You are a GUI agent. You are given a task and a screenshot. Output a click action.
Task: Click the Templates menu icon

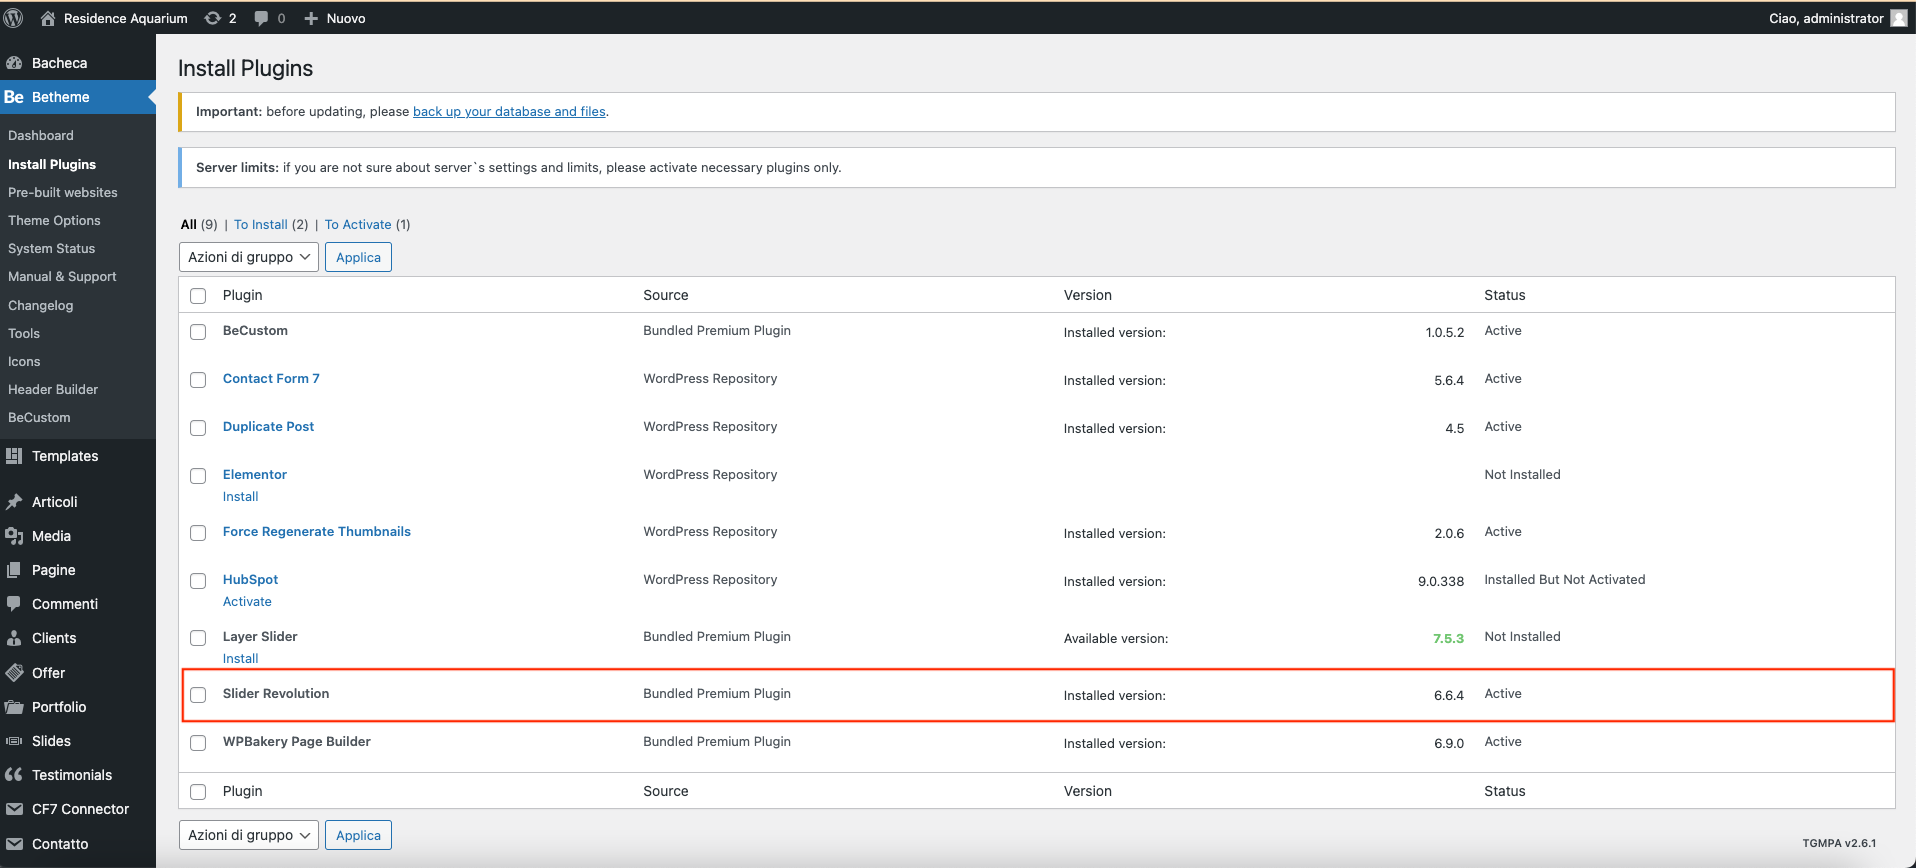(14, 456)
